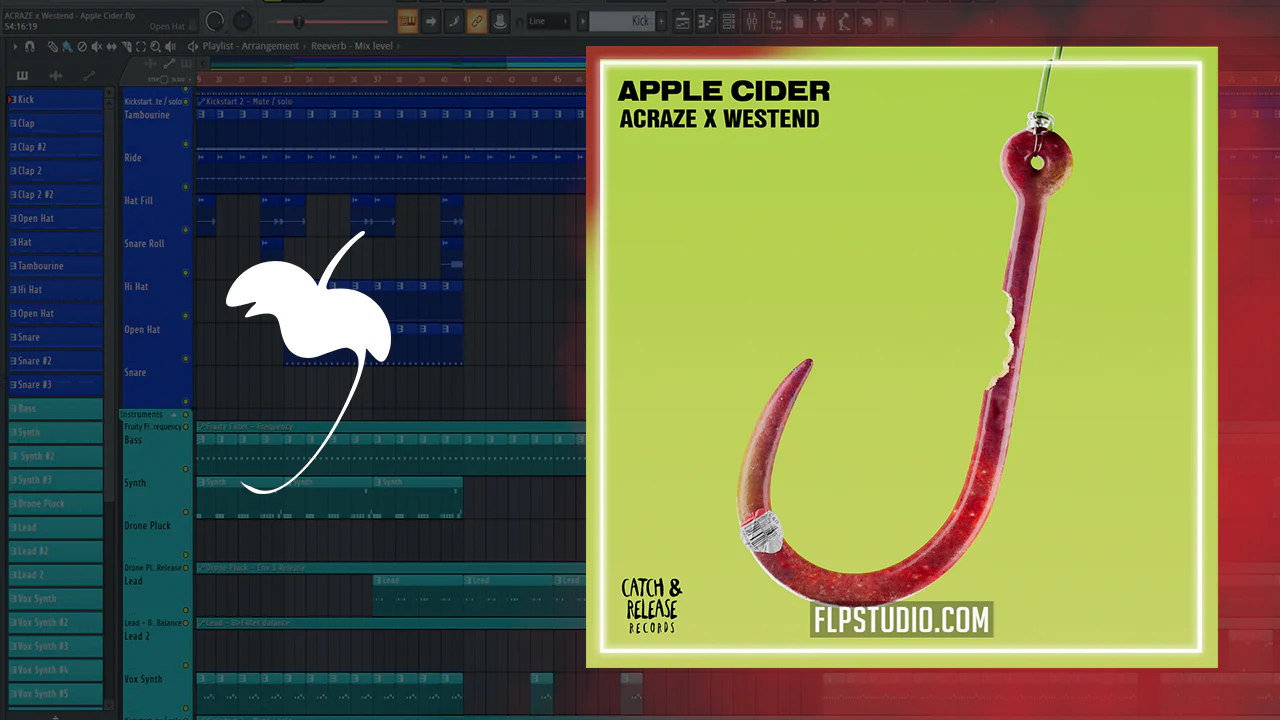Toggle mute switch on Kickstart Mute/solo track
The height and width of the screenshot is (720, 1280).
(x=185, y=101)
